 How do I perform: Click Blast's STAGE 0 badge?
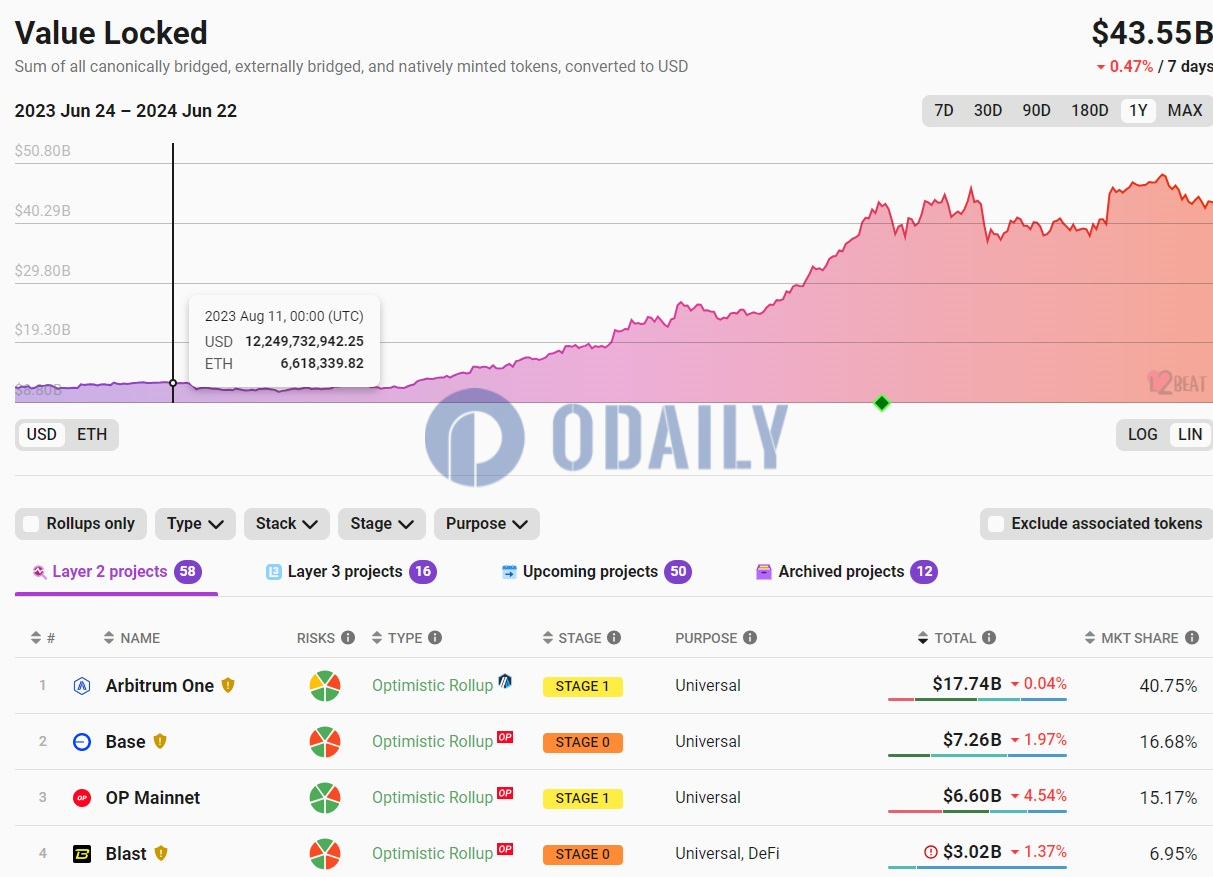[583, 854]
